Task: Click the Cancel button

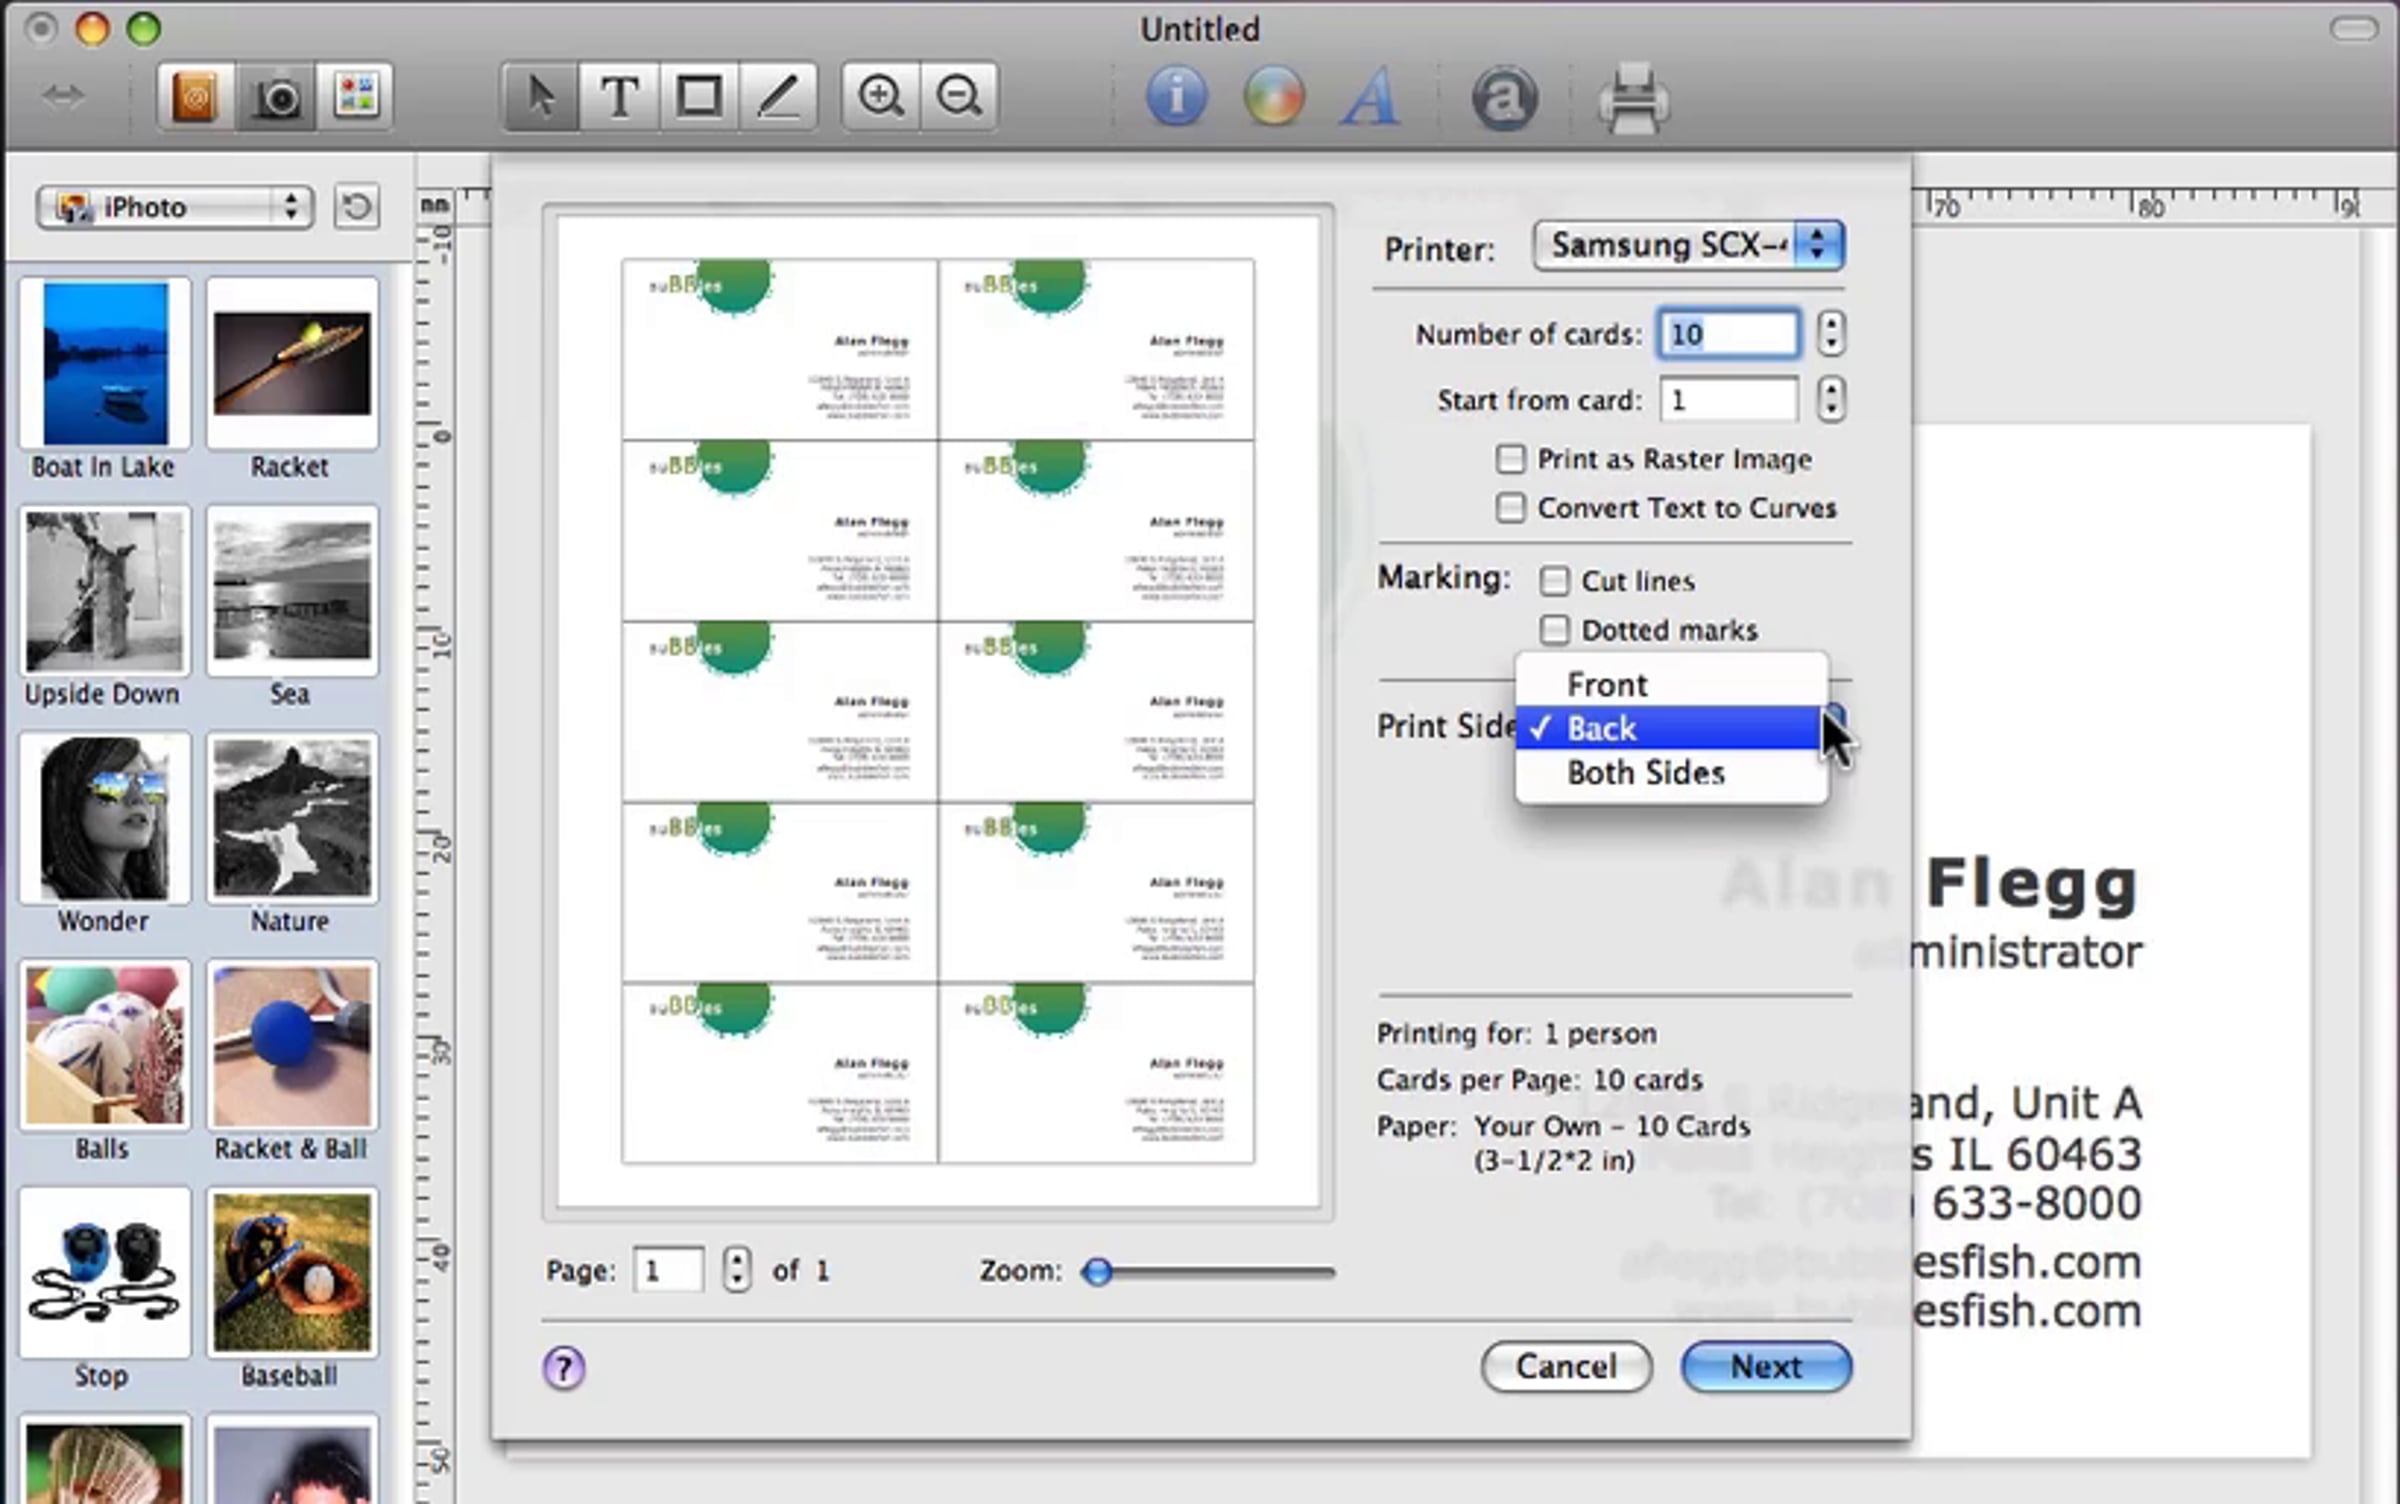Action: tap(1566, 1367)
